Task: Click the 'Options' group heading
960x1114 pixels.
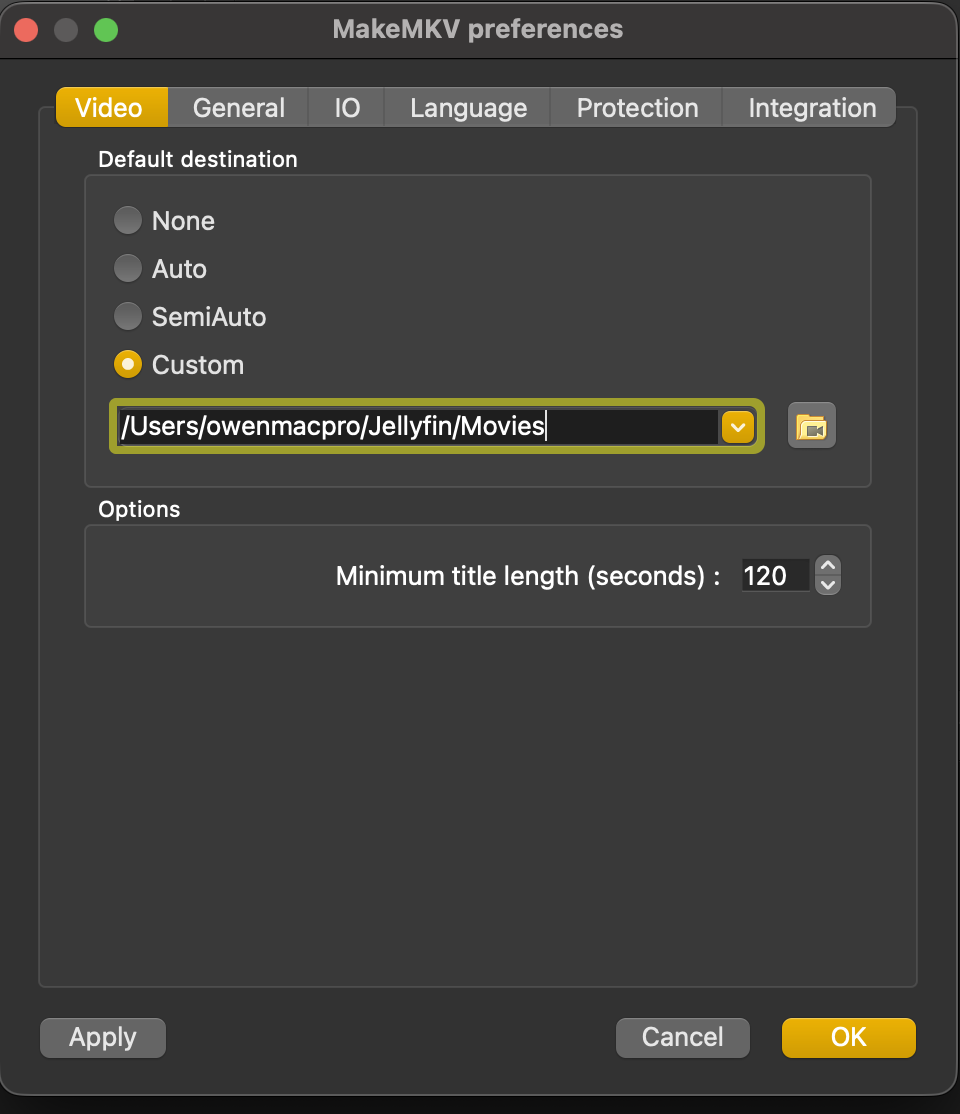Action: (x=139, y=509)
